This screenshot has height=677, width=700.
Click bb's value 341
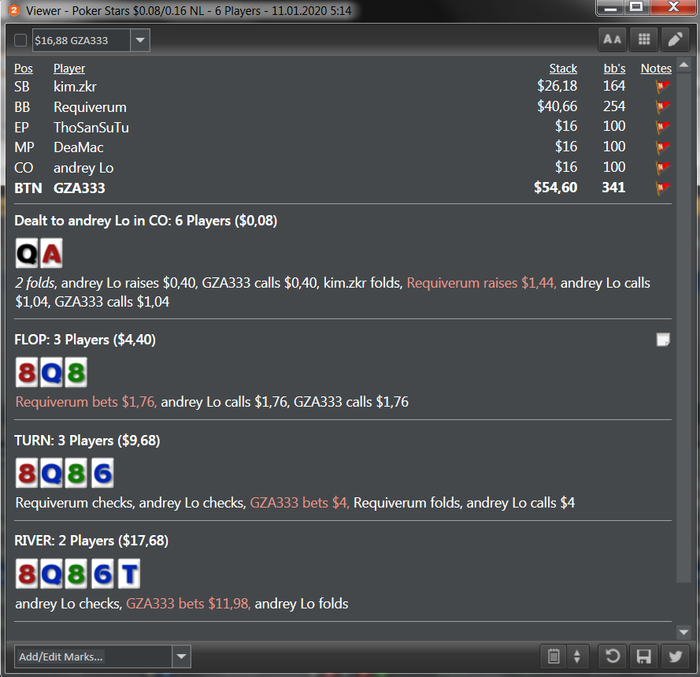613,188
